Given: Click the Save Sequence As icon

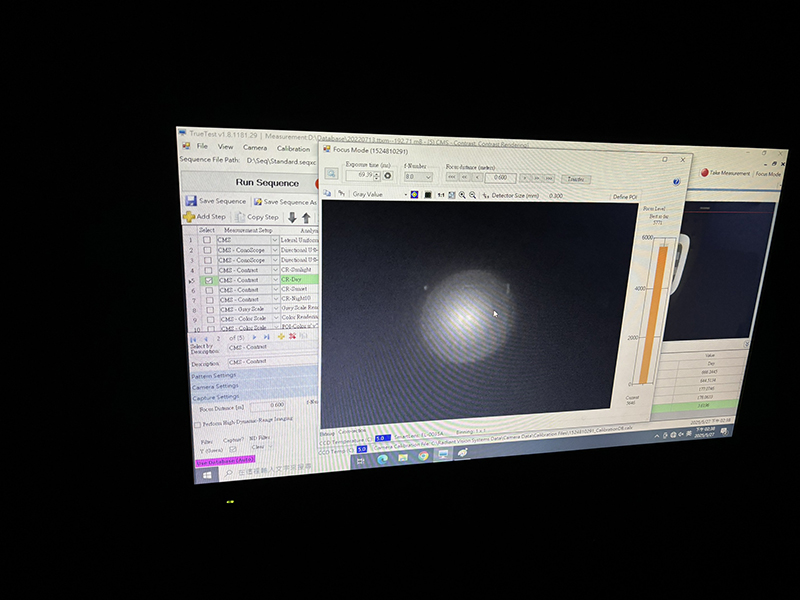Looking at the screenshot, I should (x=258, y=202).
